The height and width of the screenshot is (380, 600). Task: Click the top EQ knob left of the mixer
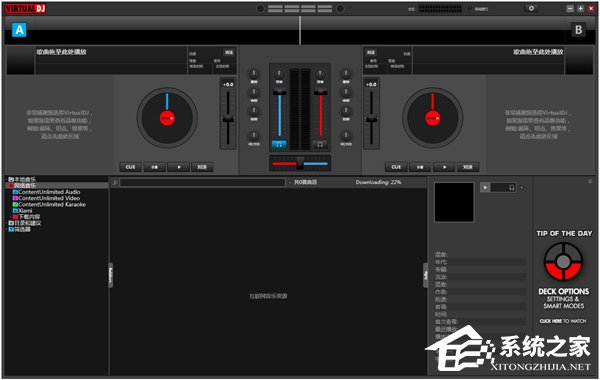pos(254,73)
